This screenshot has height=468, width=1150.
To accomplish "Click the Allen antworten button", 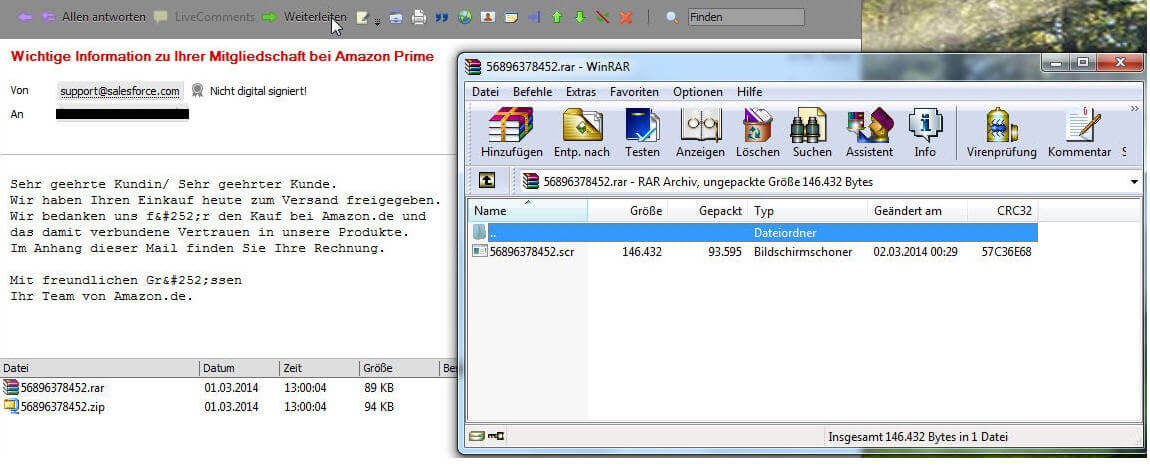I will pos(94,16).
